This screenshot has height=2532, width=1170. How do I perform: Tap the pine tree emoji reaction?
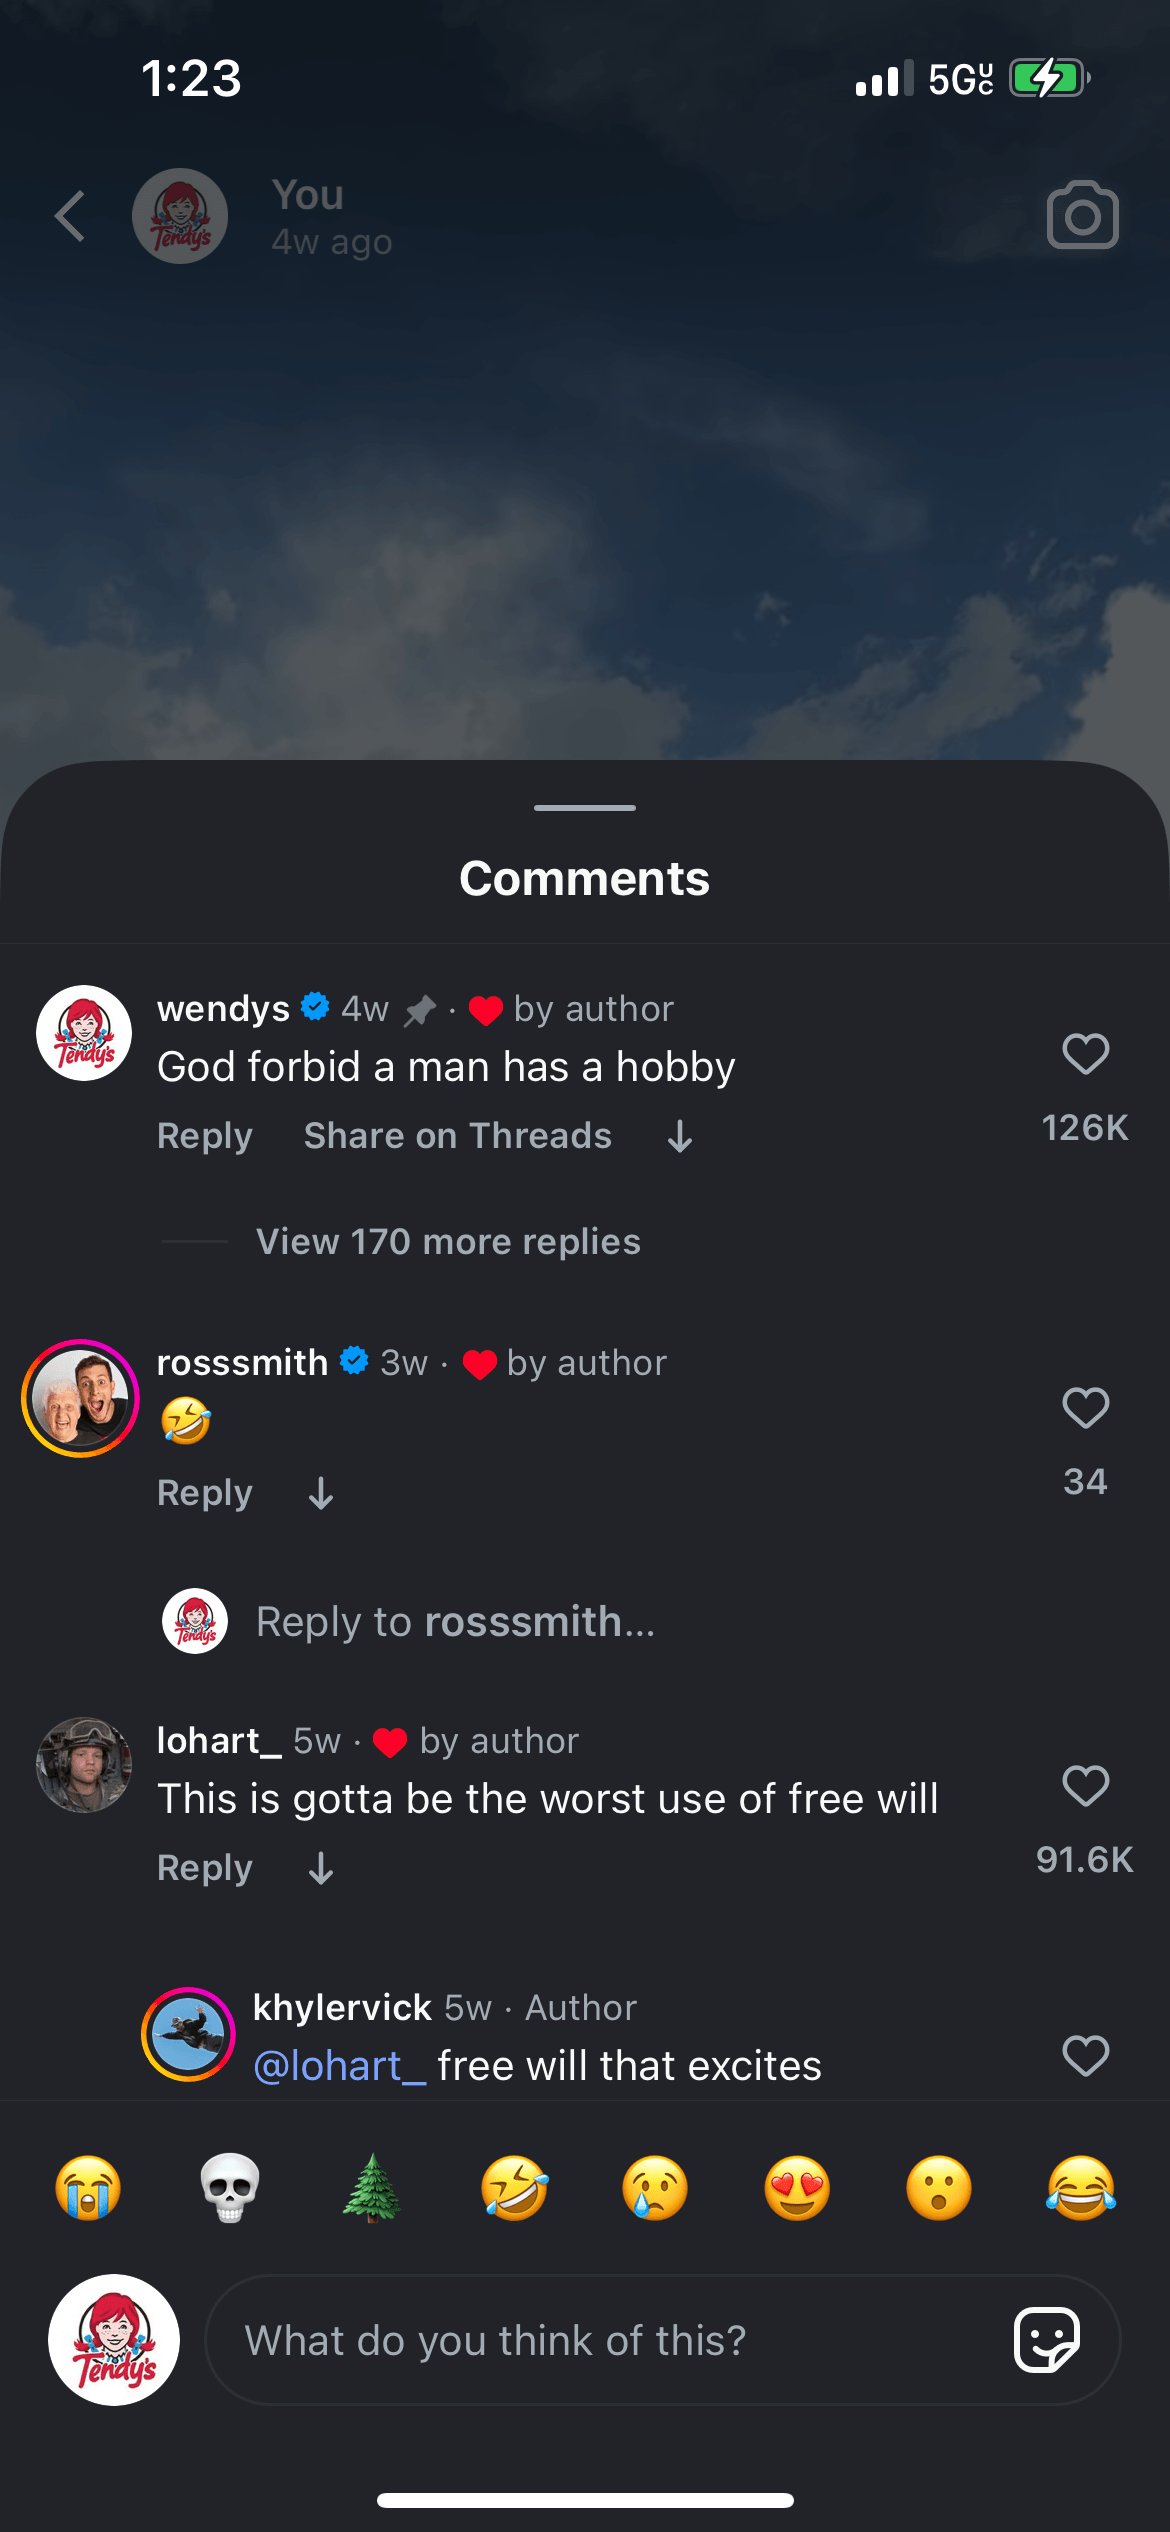(372, 2187)
